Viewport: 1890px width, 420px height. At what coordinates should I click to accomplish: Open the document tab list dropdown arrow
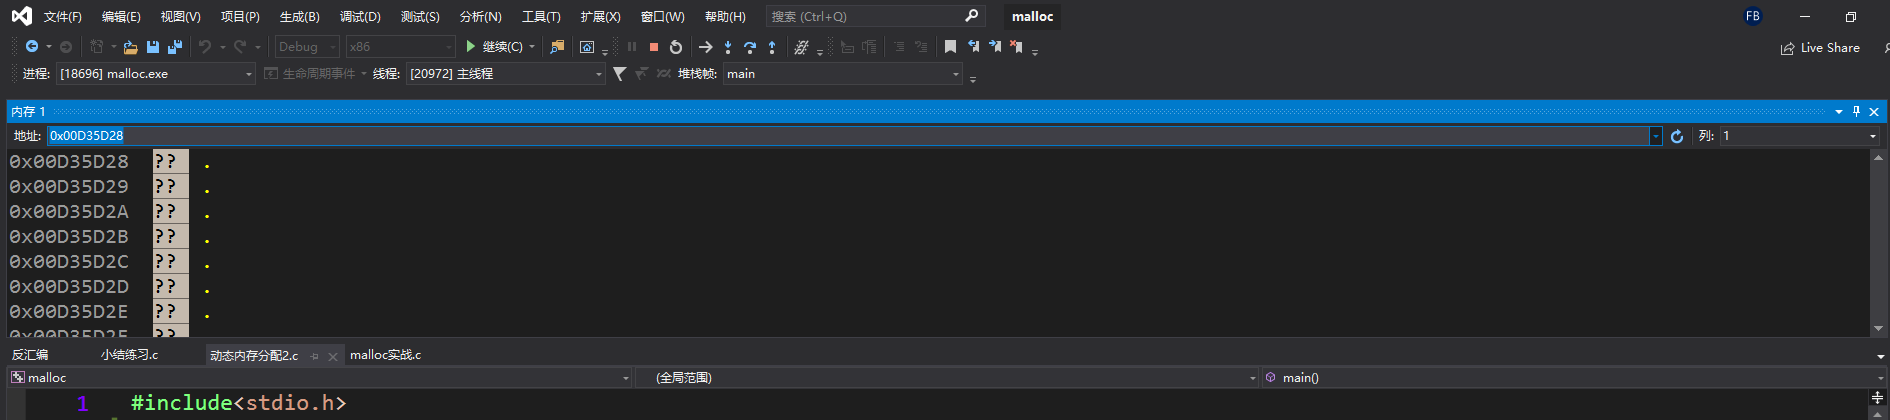pos(1880,356)
